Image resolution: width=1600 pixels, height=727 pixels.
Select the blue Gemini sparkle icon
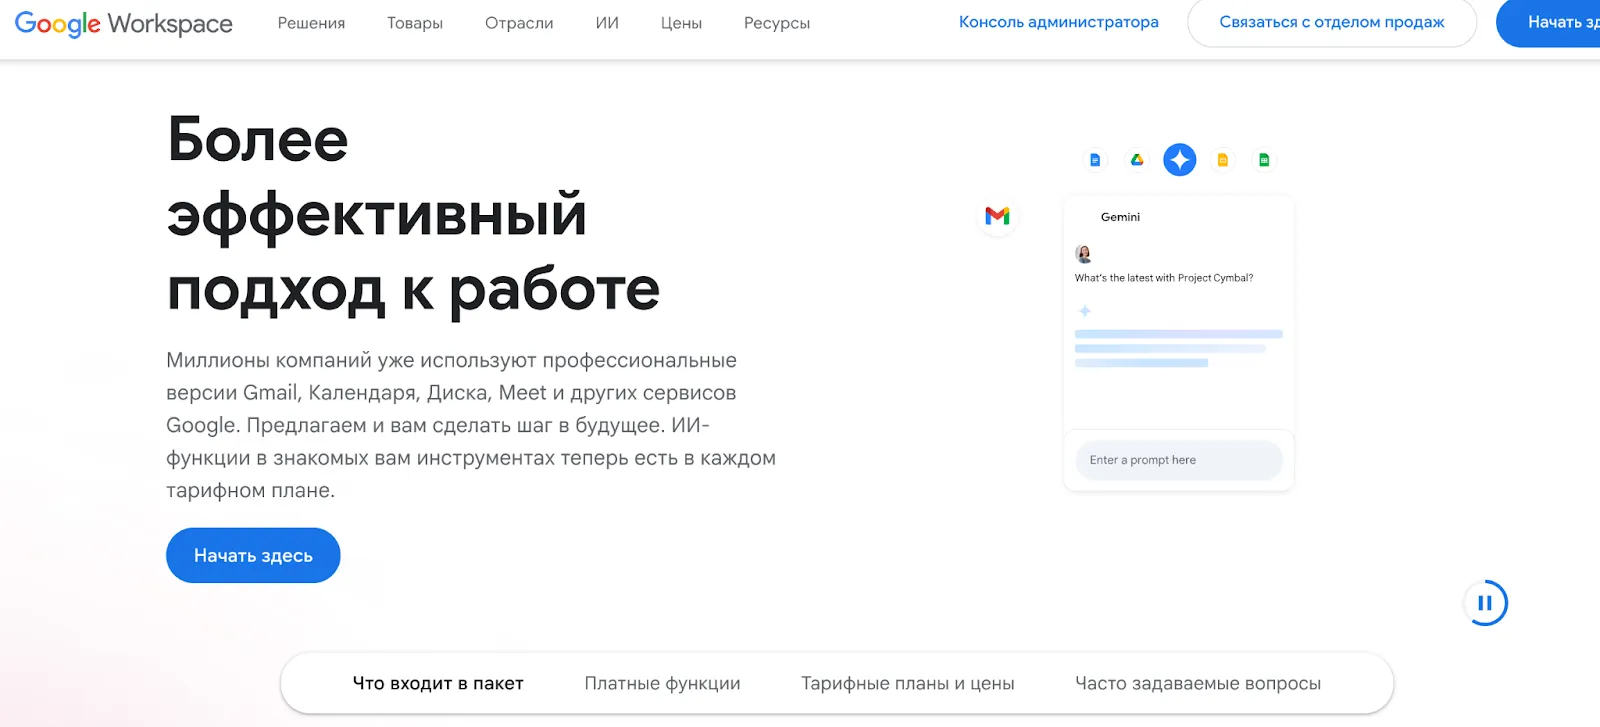1180,160
